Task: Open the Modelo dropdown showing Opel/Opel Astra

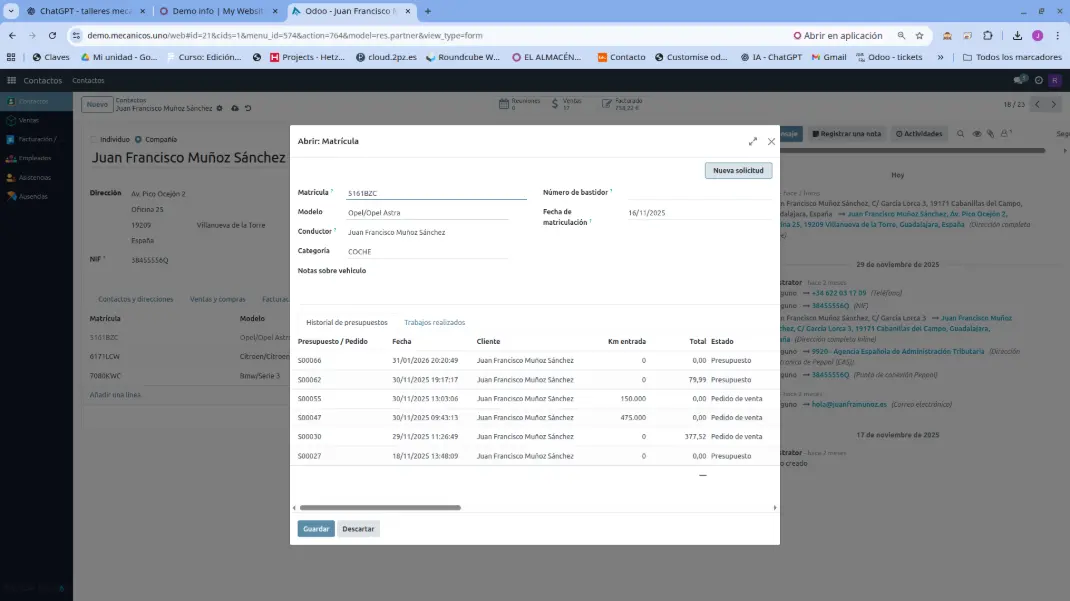Action: tap(427, 213)
